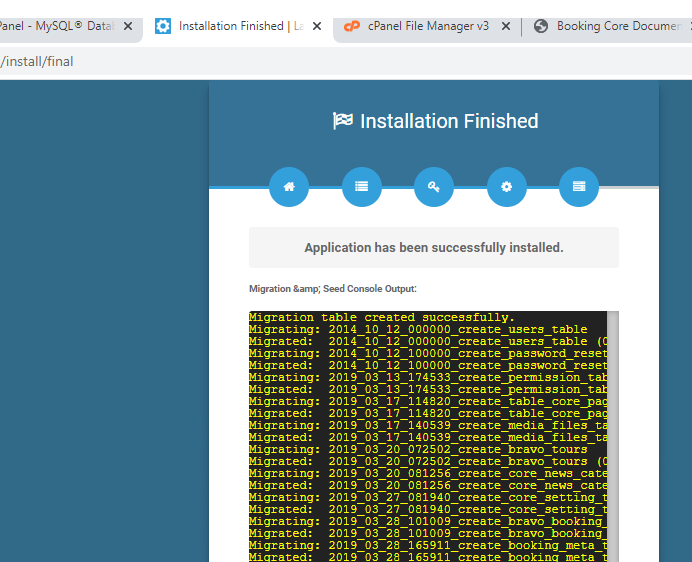This screenshot has height=562, width=692.
Task: Click the final server step icon
Action: (x=579, y=187)
